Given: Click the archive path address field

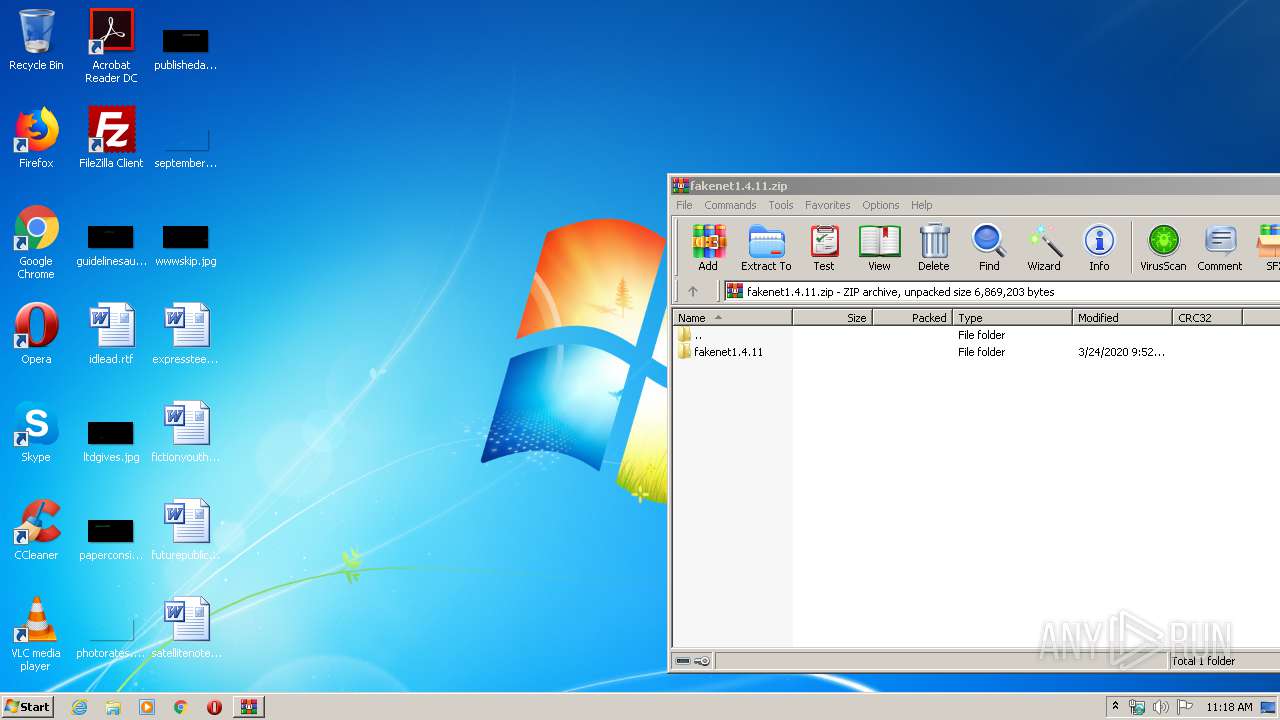Looking at the screenshot, I should (x=1000, y=291).
